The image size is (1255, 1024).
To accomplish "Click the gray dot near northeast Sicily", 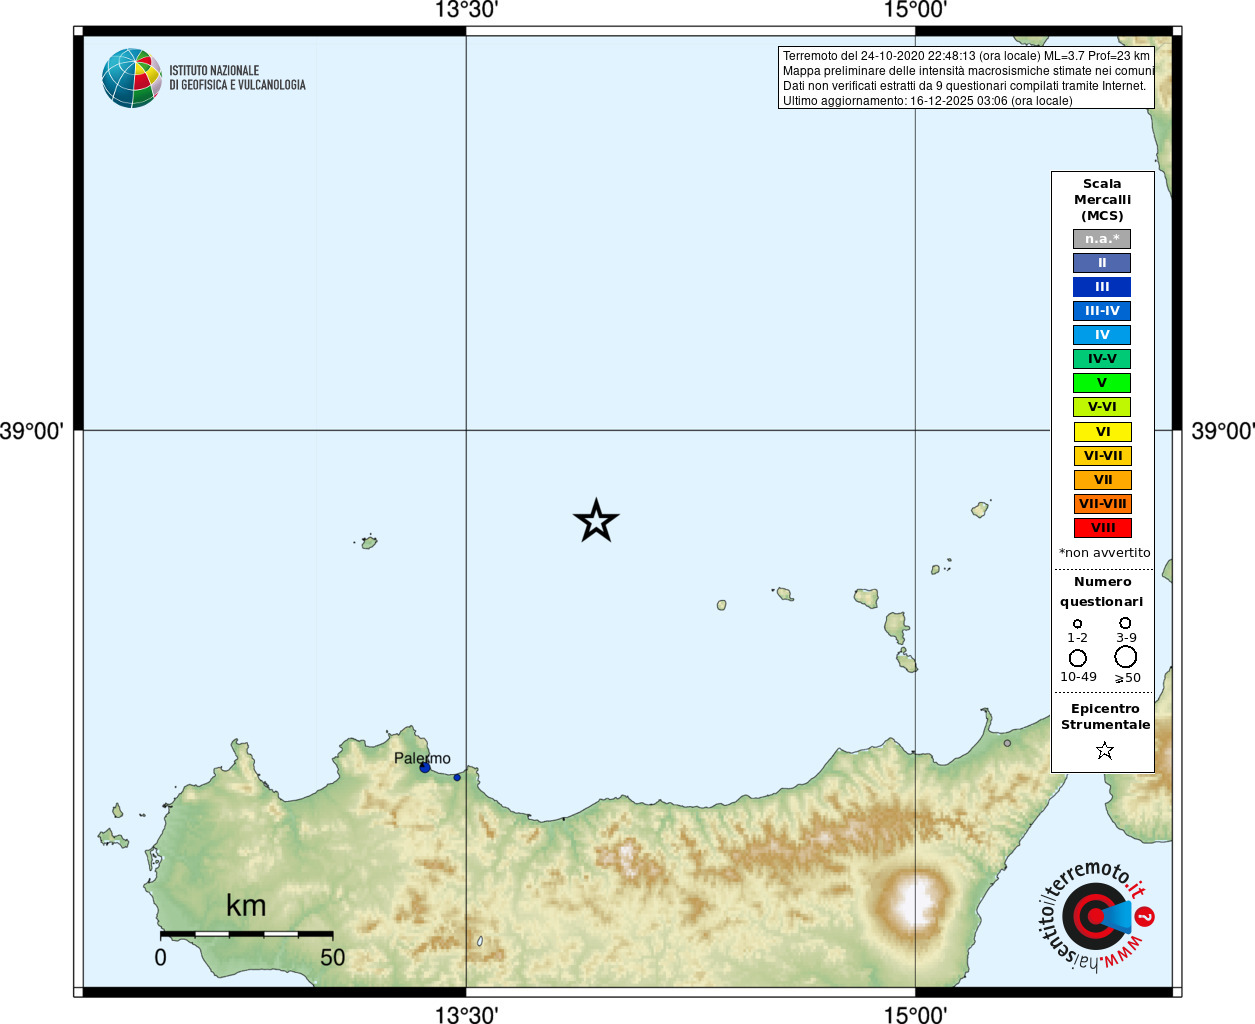I will tap(1007, 743).
